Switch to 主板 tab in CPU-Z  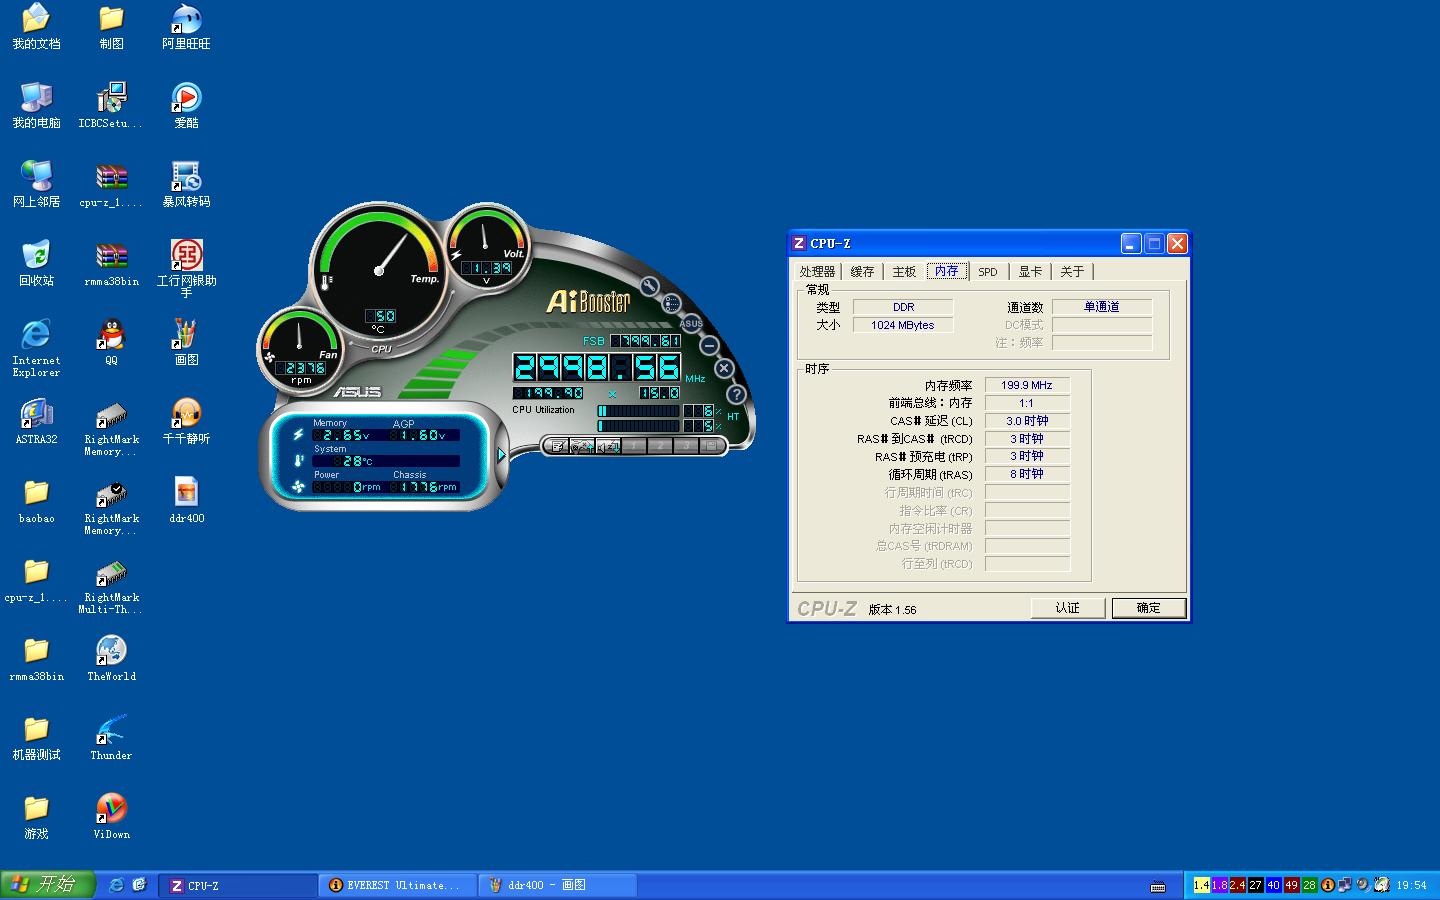point(904,272)
